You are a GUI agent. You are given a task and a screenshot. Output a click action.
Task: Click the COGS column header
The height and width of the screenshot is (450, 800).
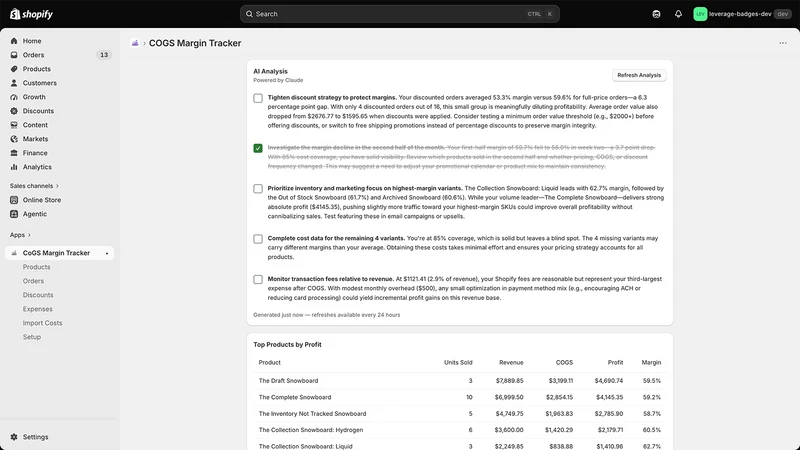(x=564, y=362)
